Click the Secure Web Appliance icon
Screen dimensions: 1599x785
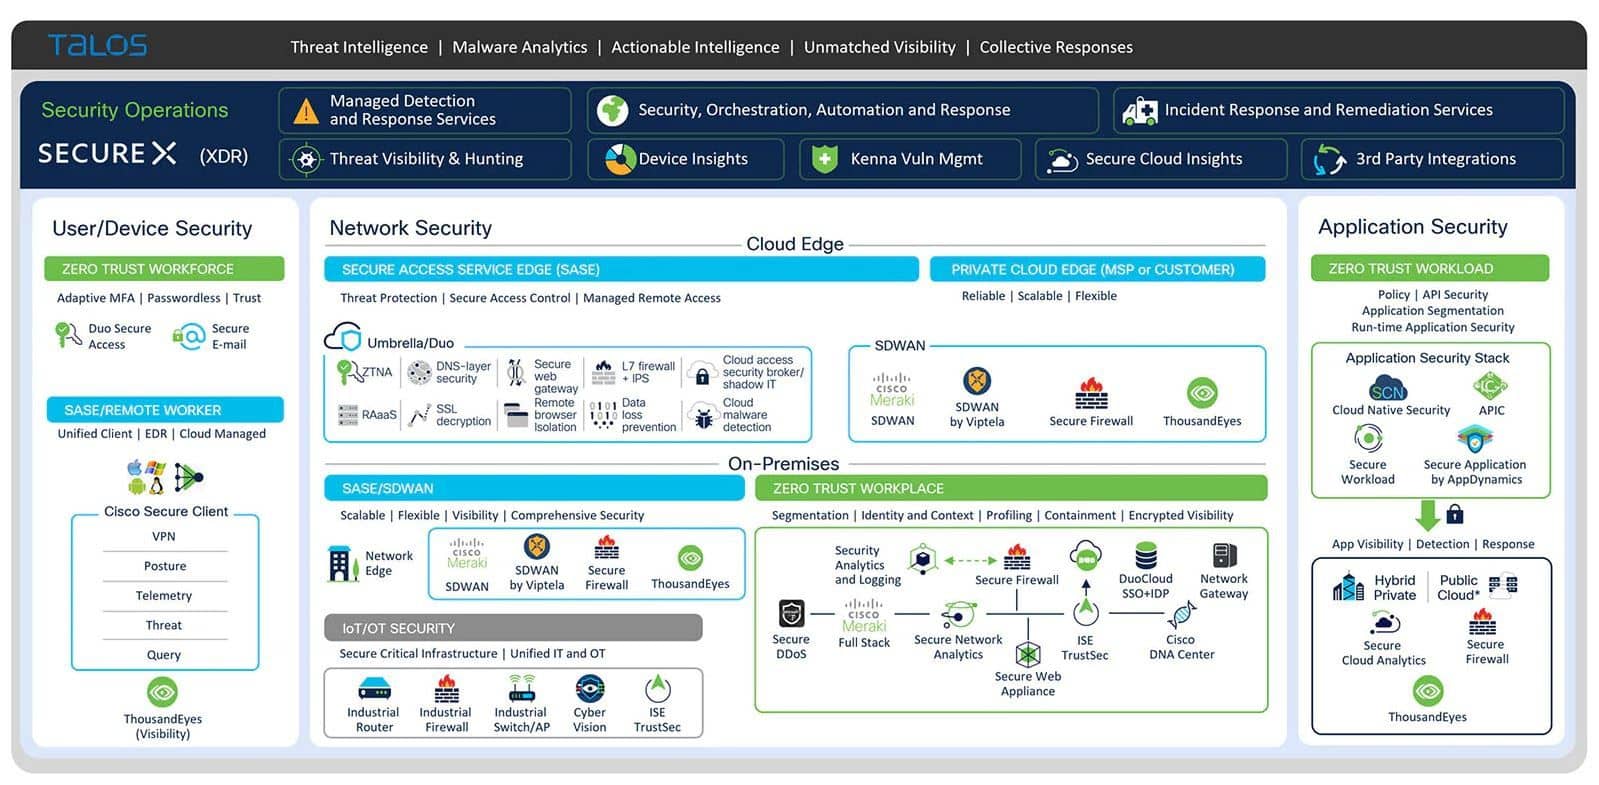click(1028, 655)
